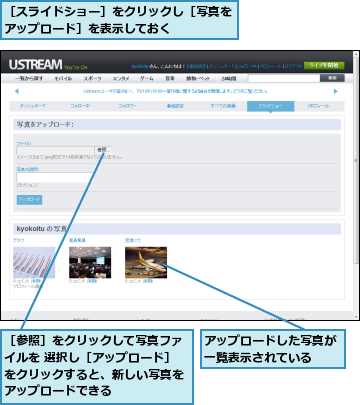Screen dimensions: 360x405
Task: Click the ダッシュボード link in the header
Action: 222,66
